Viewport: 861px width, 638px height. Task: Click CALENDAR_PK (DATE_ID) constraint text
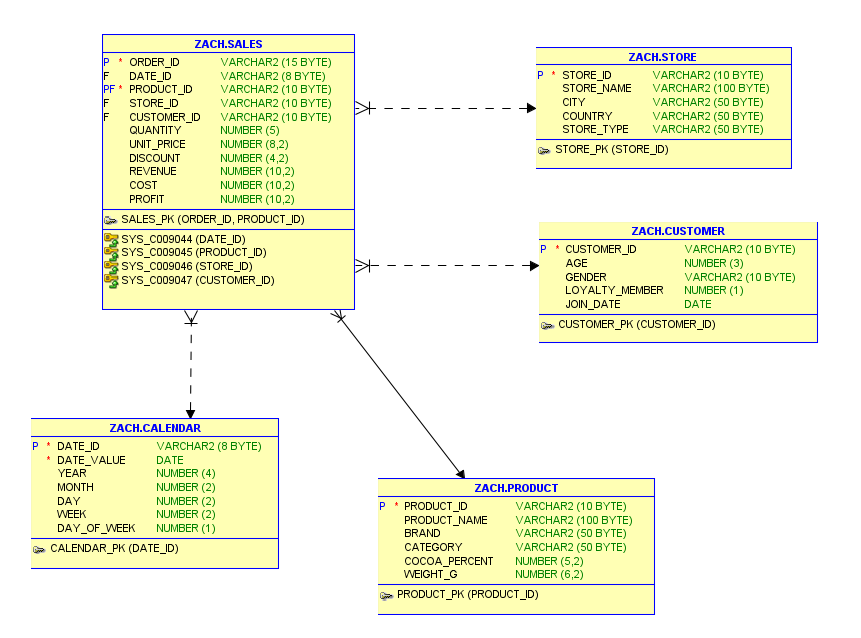pyautogui.click(x=114, y=548)
